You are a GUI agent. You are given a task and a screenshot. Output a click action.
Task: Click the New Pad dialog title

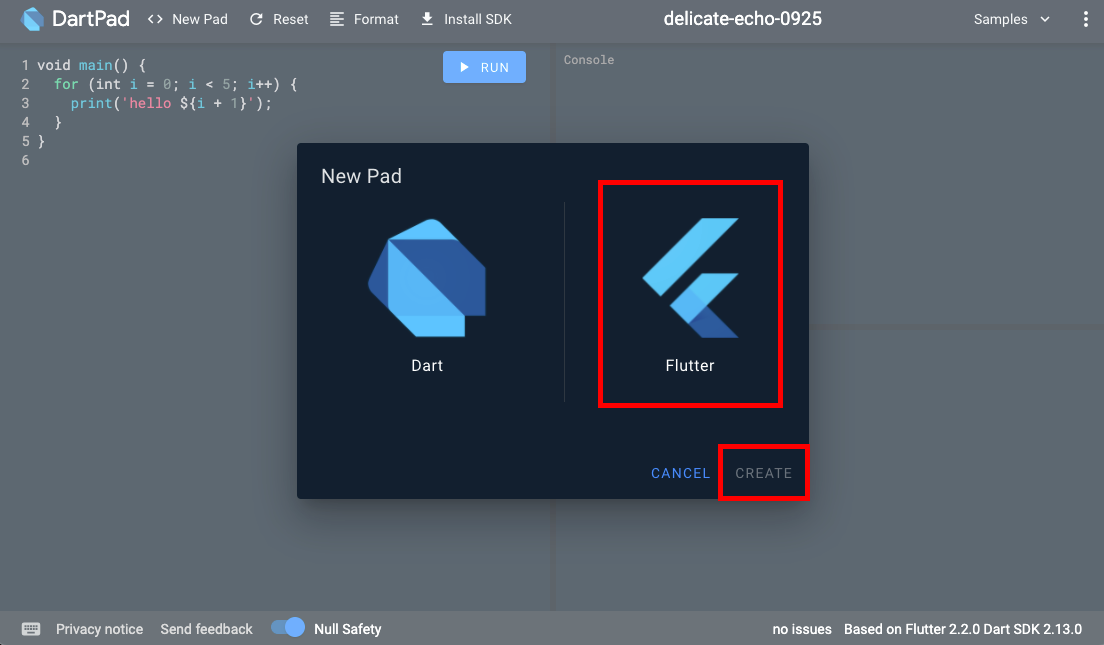click(x=361, y=176)
